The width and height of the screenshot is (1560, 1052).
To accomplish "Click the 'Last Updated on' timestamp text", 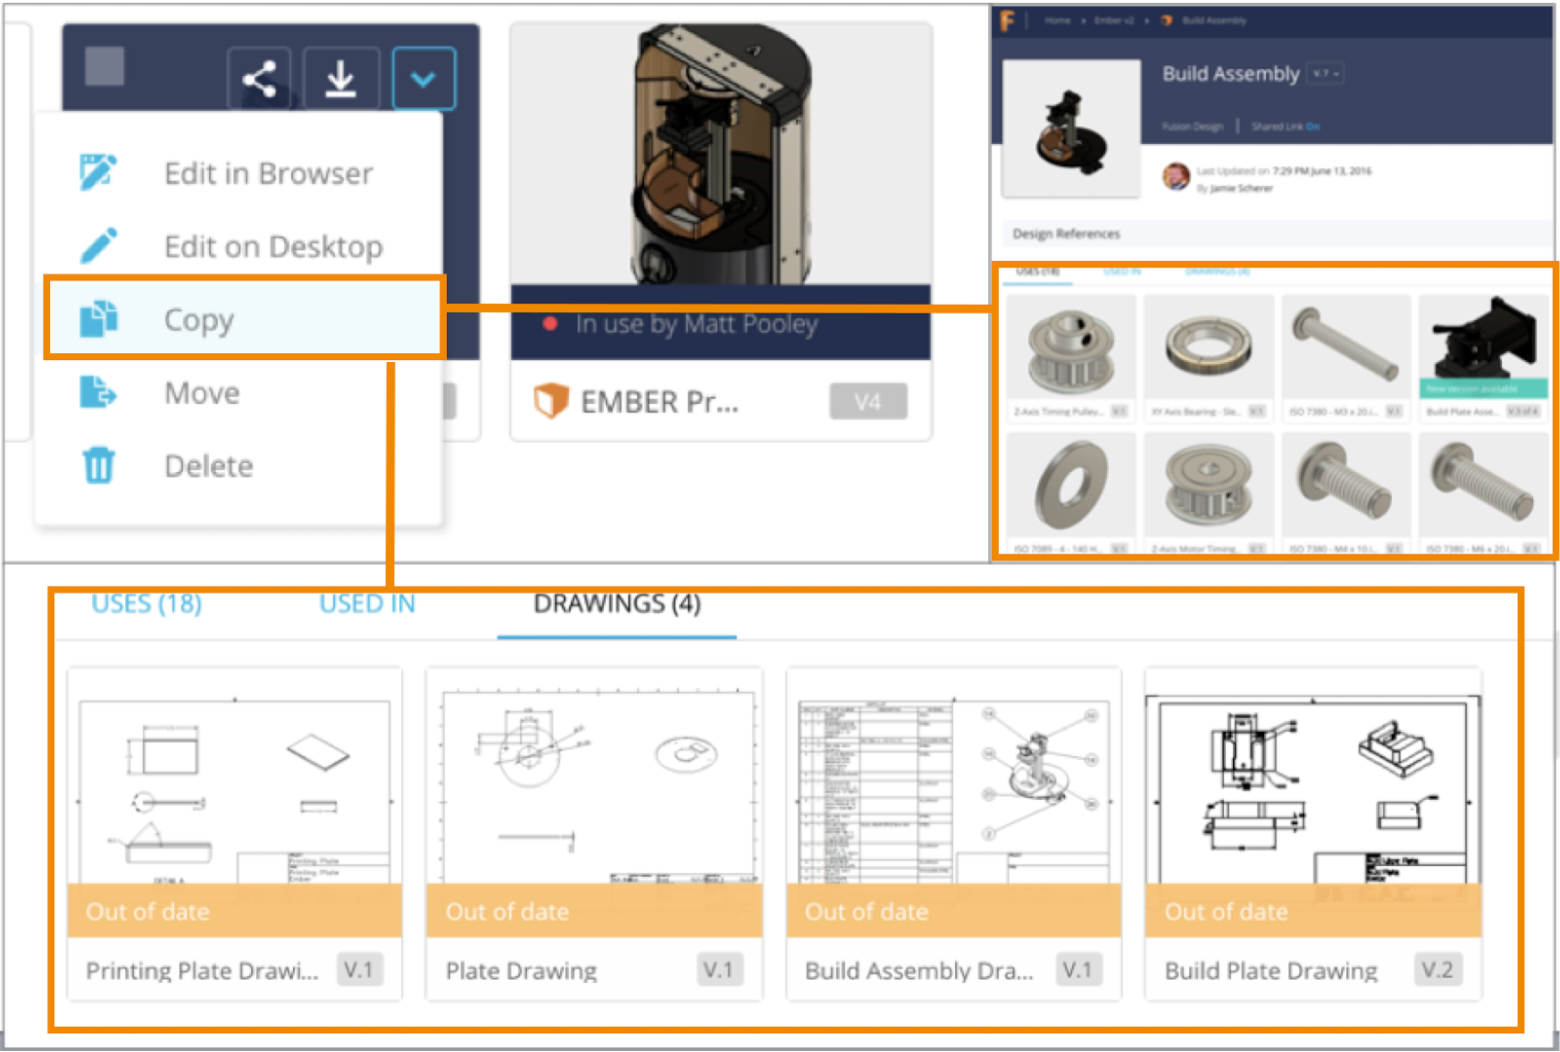I will (1285, 171).
